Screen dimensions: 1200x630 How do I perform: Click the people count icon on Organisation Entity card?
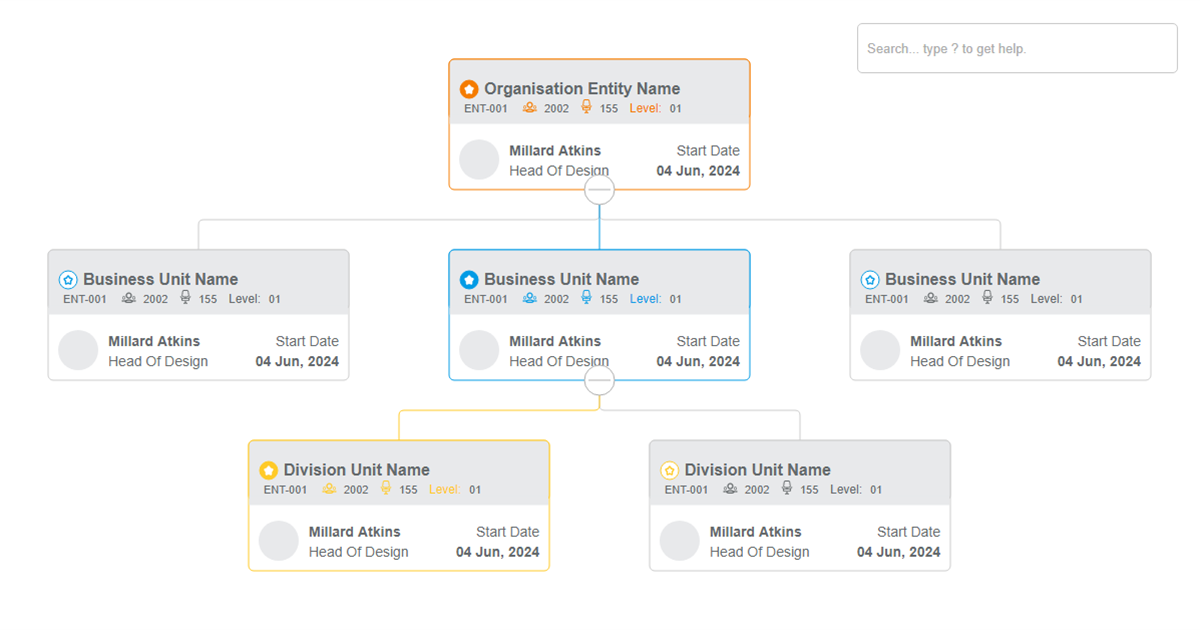tap(529, 107)
